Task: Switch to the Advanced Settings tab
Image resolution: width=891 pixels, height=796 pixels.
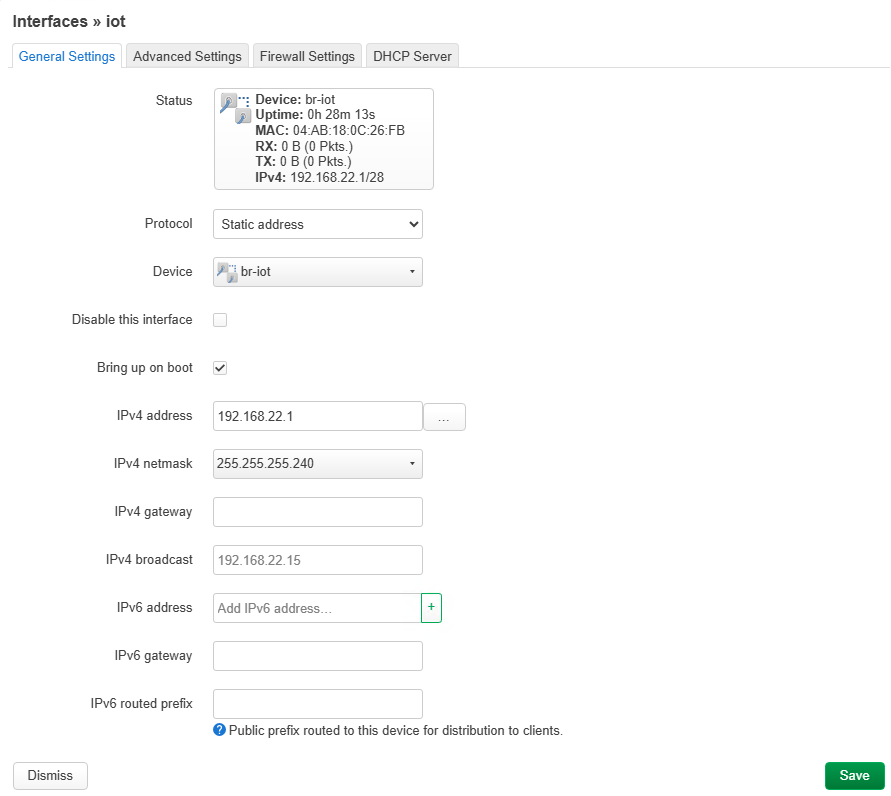Action: click(187, 56)
